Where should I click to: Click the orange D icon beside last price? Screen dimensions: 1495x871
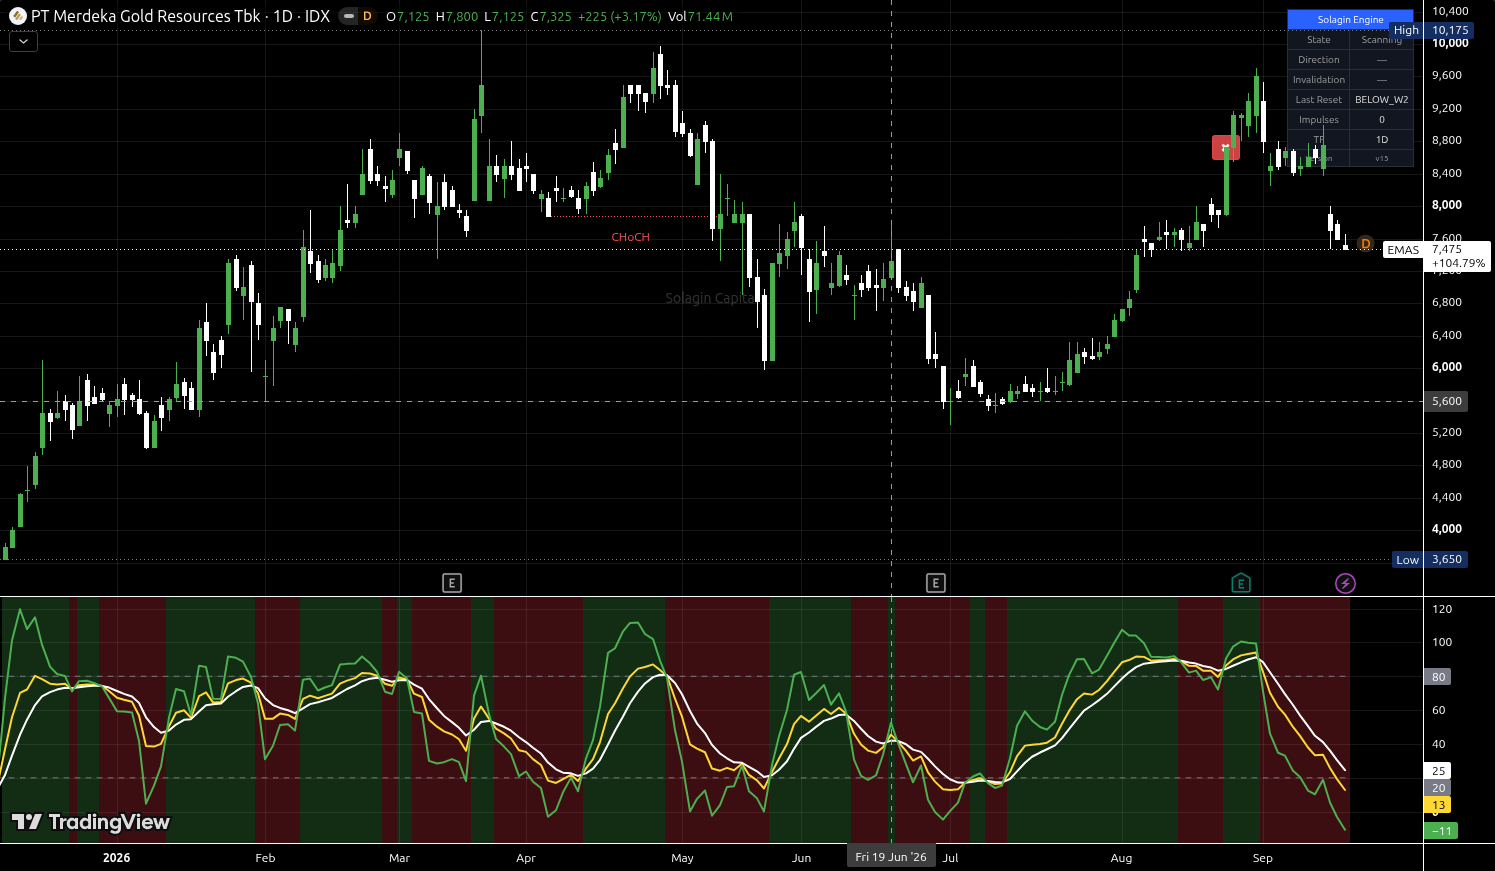(x=1366, y=244)
